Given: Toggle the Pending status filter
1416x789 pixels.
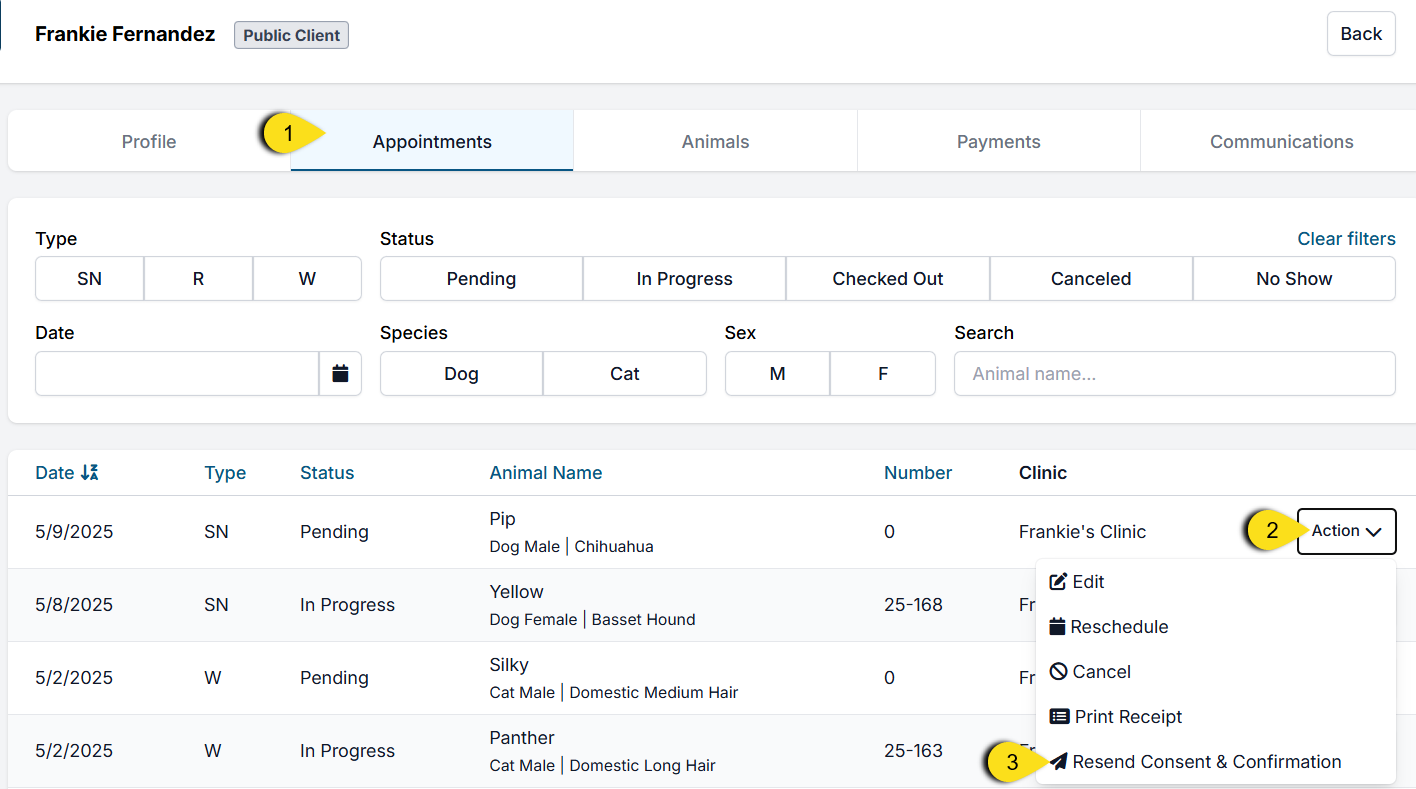Looking at the screenshot, I should pyautogui.click(x=481, y=279).
